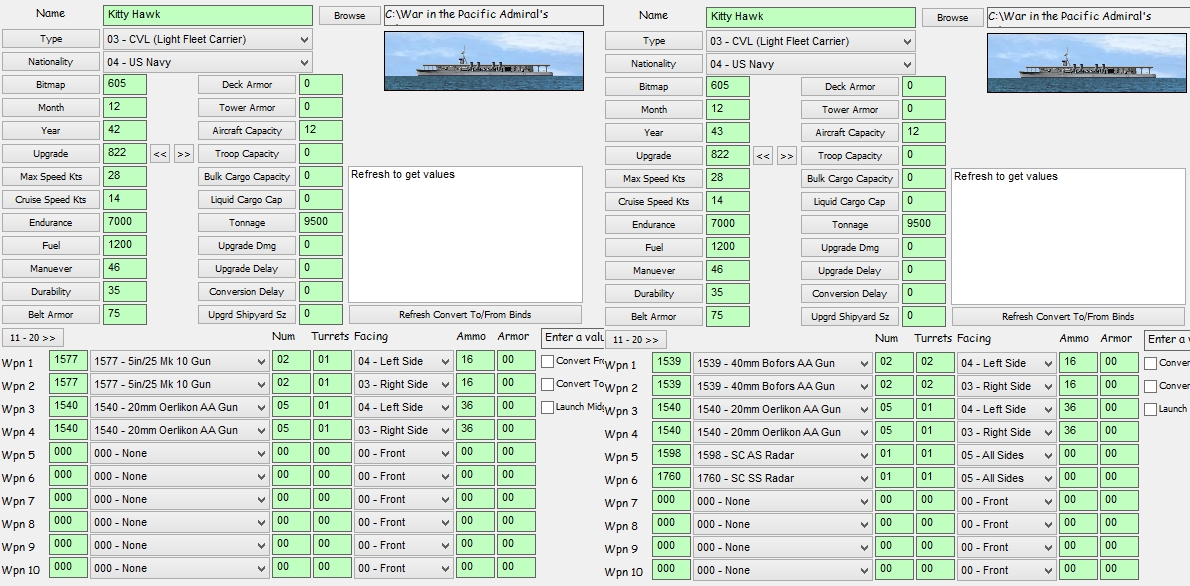The width and height of the screenshot is (1190, 586).
Task: Click the ship photo thumbnail
Action: pos(483,60)
